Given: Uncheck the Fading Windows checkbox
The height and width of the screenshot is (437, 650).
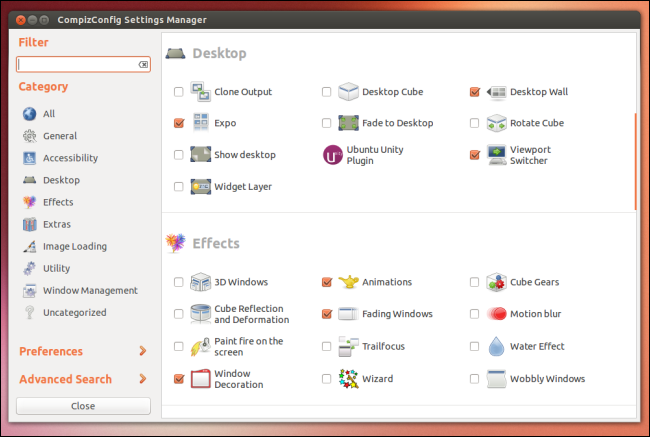Looking at the screenshot, I should point(327,314).
